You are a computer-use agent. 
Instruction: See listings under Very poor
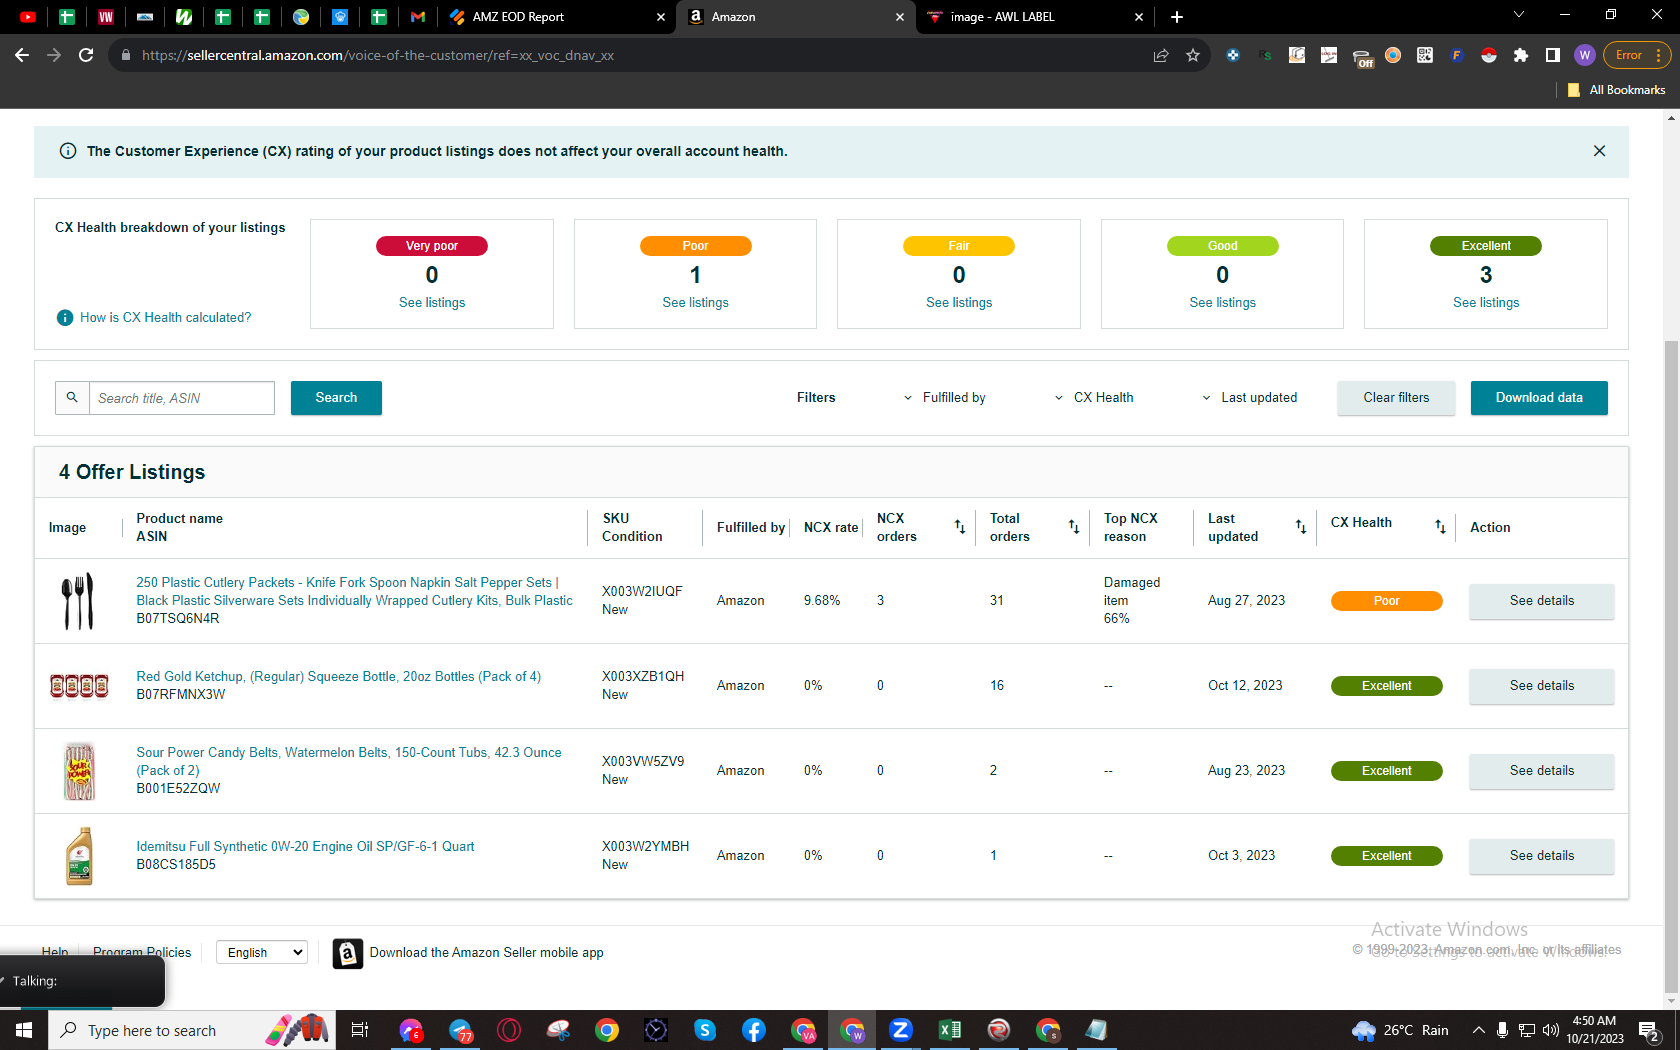[x=432, y=303]
